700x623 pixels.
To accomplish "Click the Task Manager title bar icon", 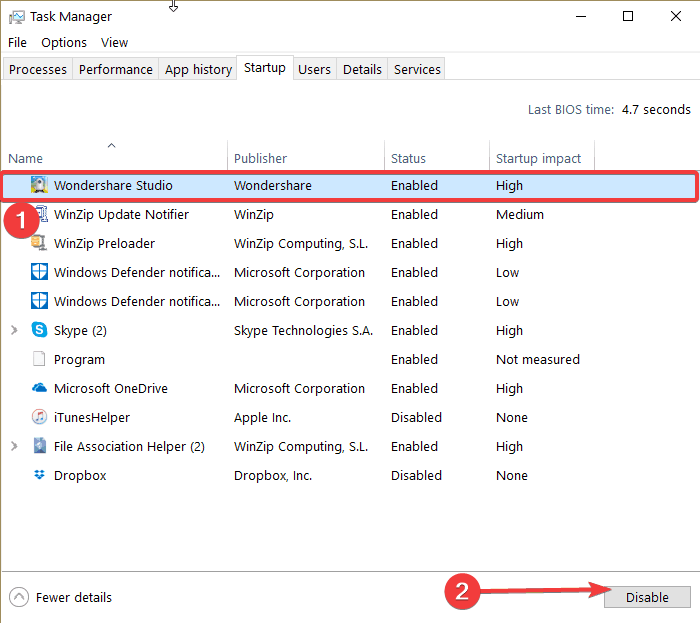I will click(x=17, y=16).
